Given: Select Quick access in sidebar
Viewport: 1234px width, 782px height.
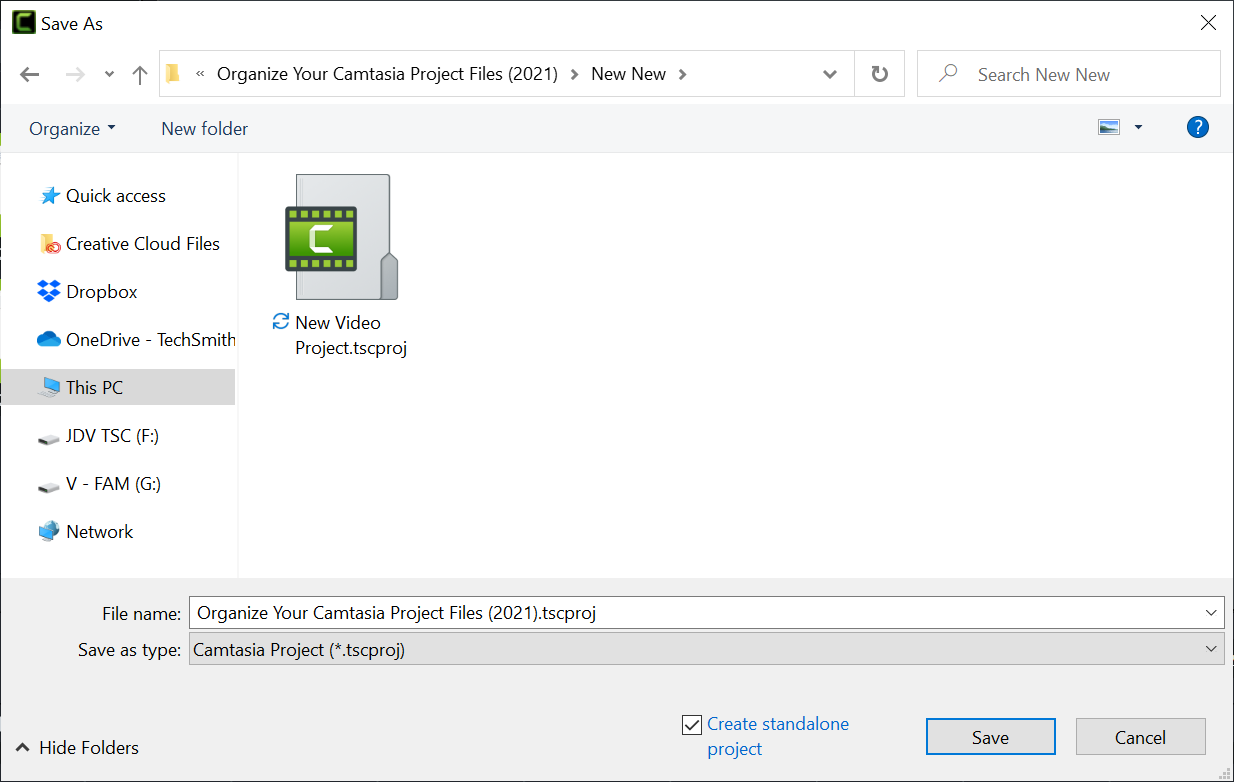Looking at the screenshot, I should [x=117, y=196].
